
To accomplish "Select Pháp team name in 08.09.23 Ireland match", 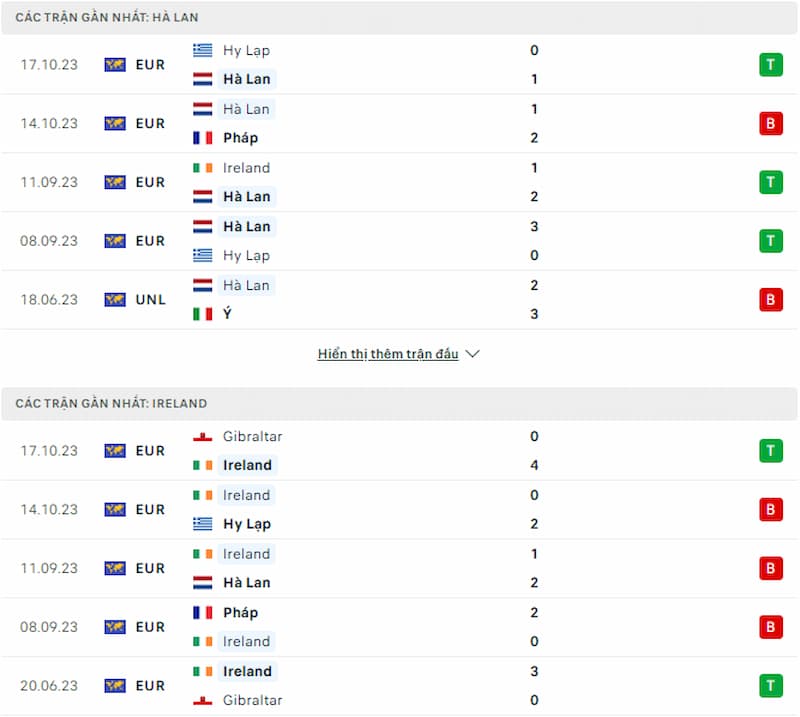I will (240, 612).
